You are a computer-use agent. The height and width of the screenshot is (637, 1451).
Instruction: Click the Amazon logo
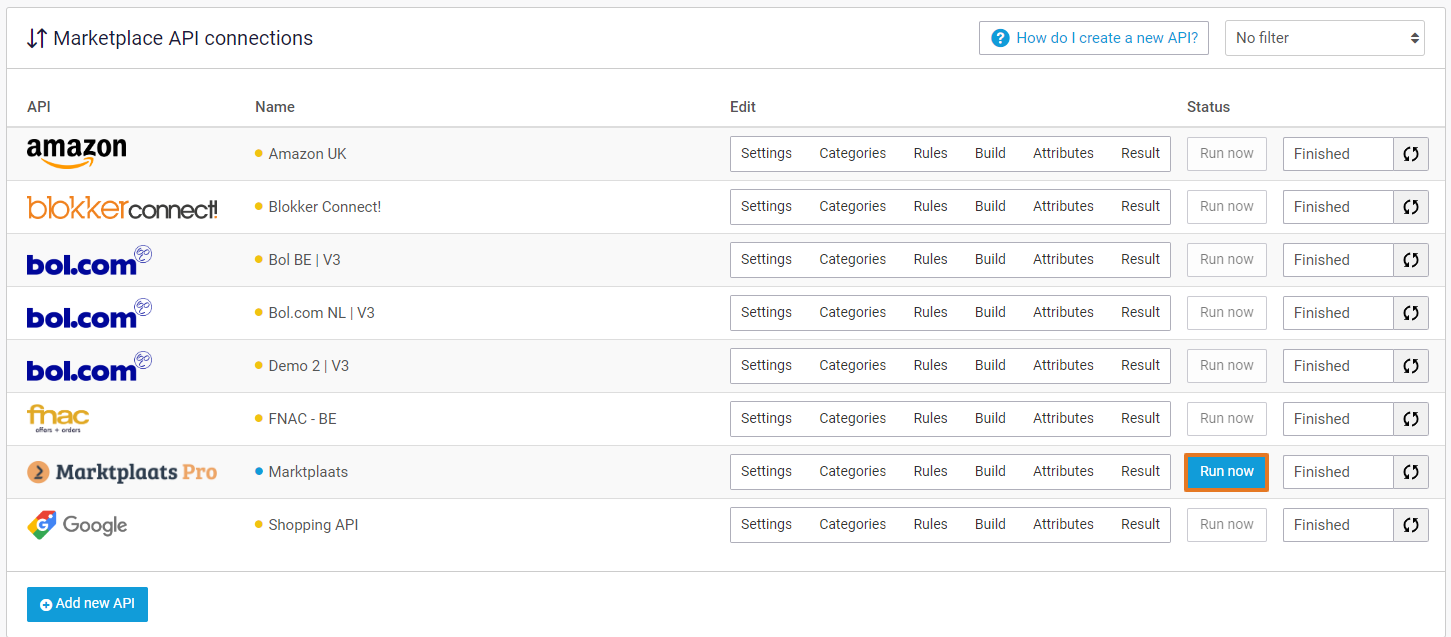[76, 153]
